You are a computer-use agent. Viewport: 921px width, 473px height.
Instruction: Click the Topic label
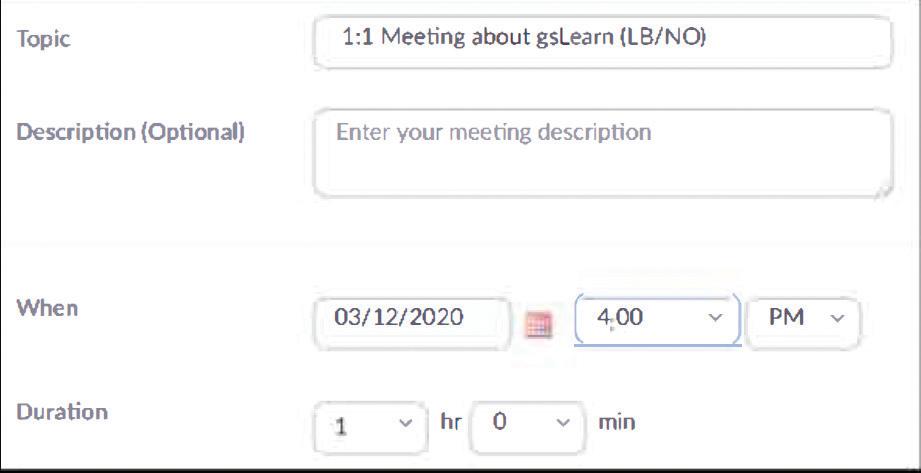[44, 39]
